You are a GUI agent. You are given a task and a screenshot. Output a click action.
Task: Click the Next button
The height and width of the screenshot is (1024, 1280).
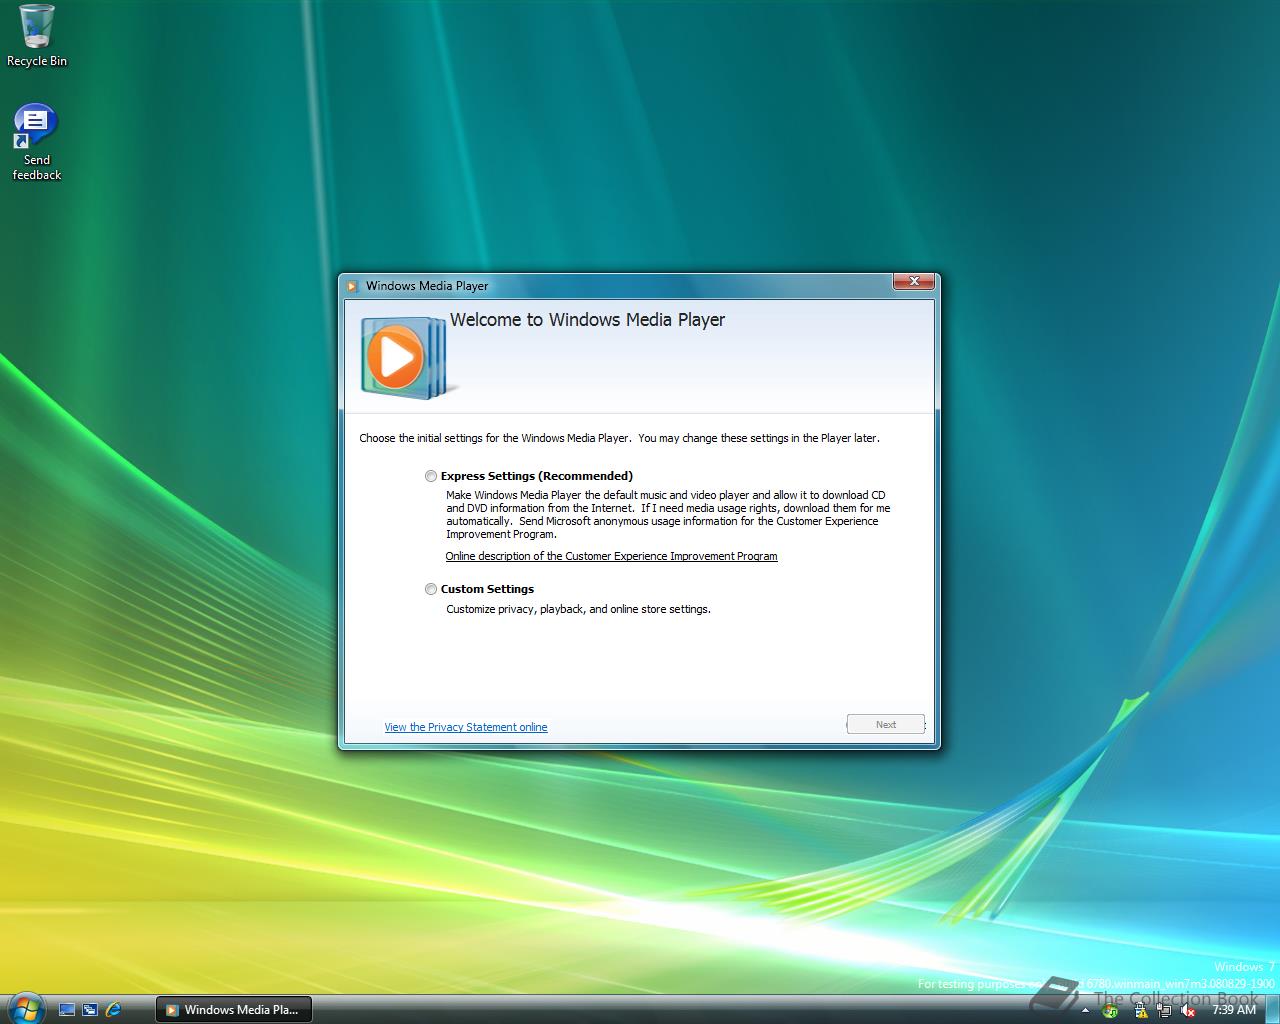pos(886,724)
